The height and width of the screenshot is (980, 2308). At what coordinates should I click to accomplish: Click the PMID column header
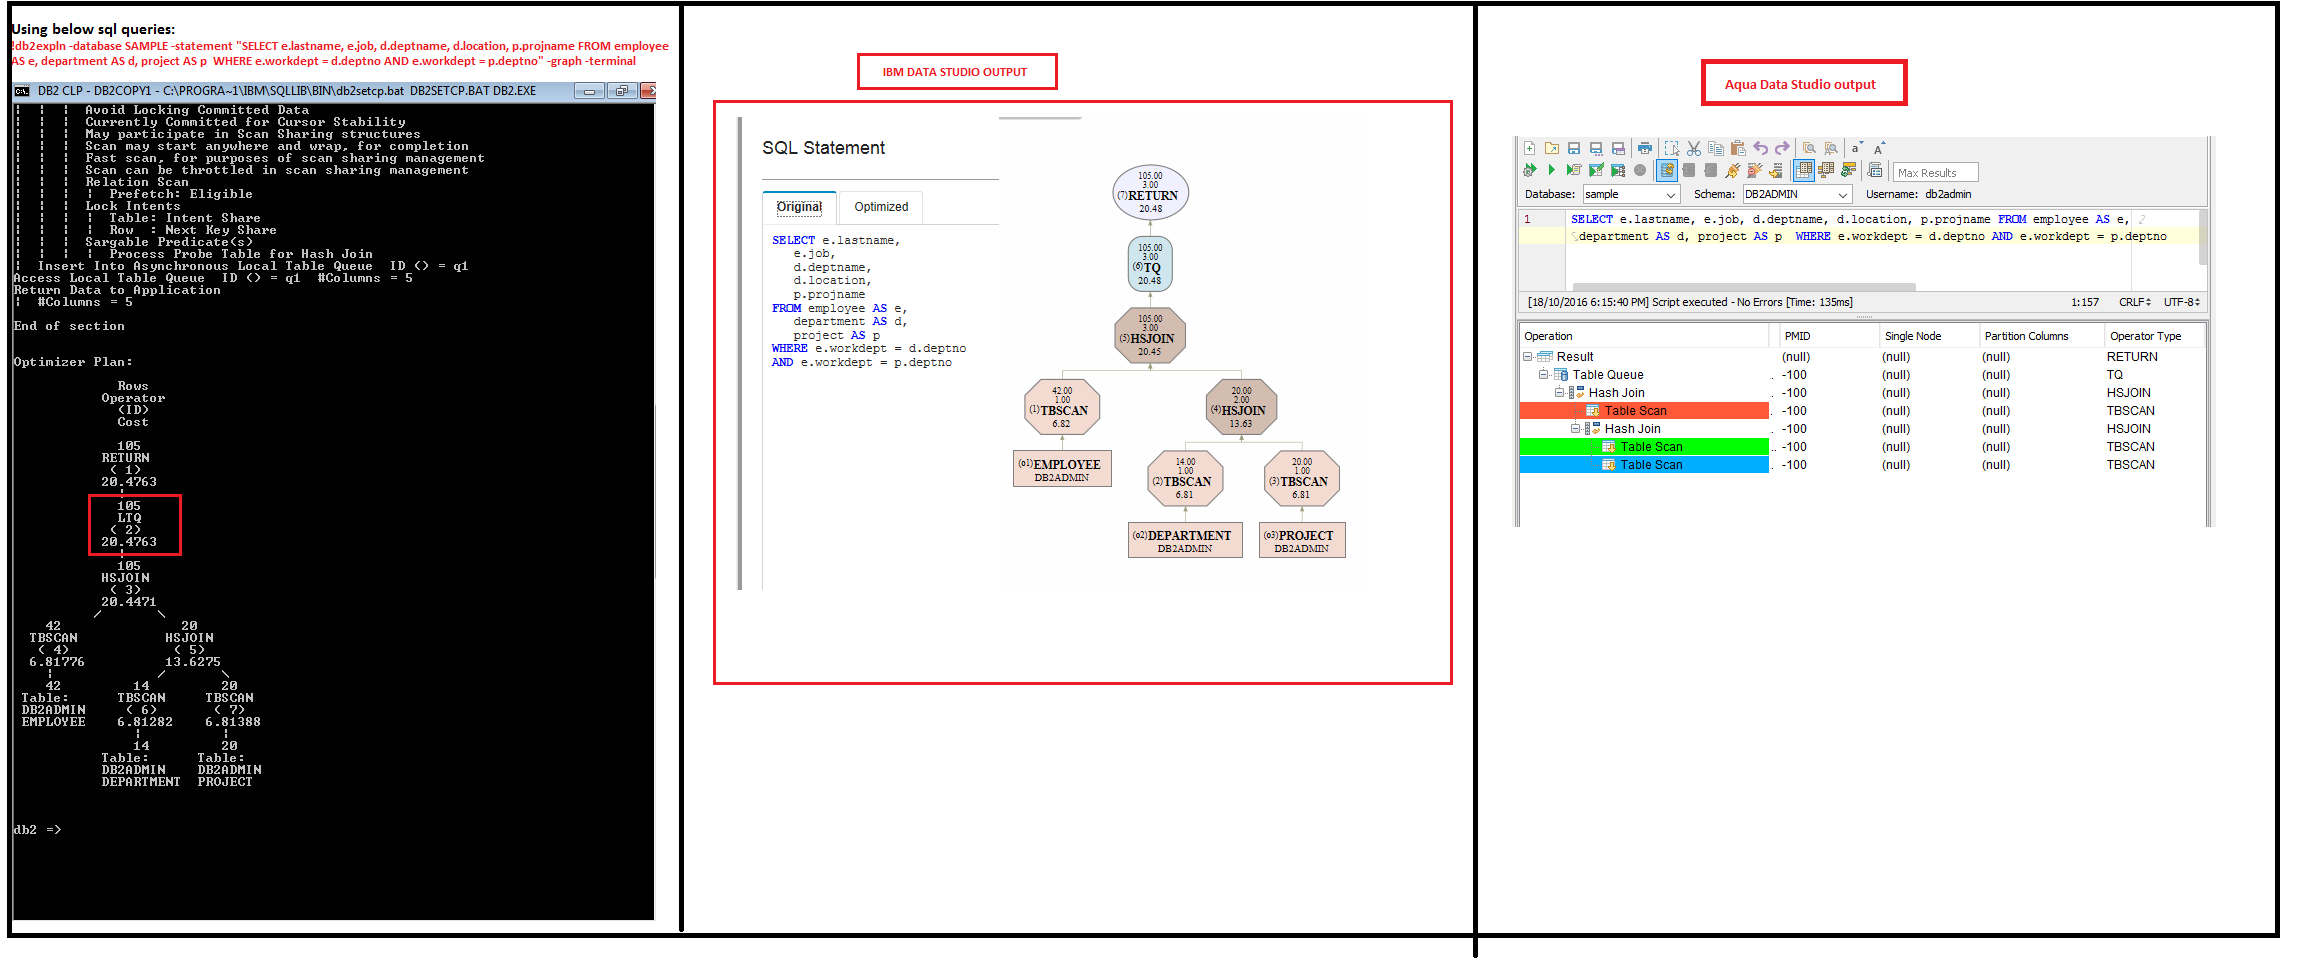[1829, 336]
